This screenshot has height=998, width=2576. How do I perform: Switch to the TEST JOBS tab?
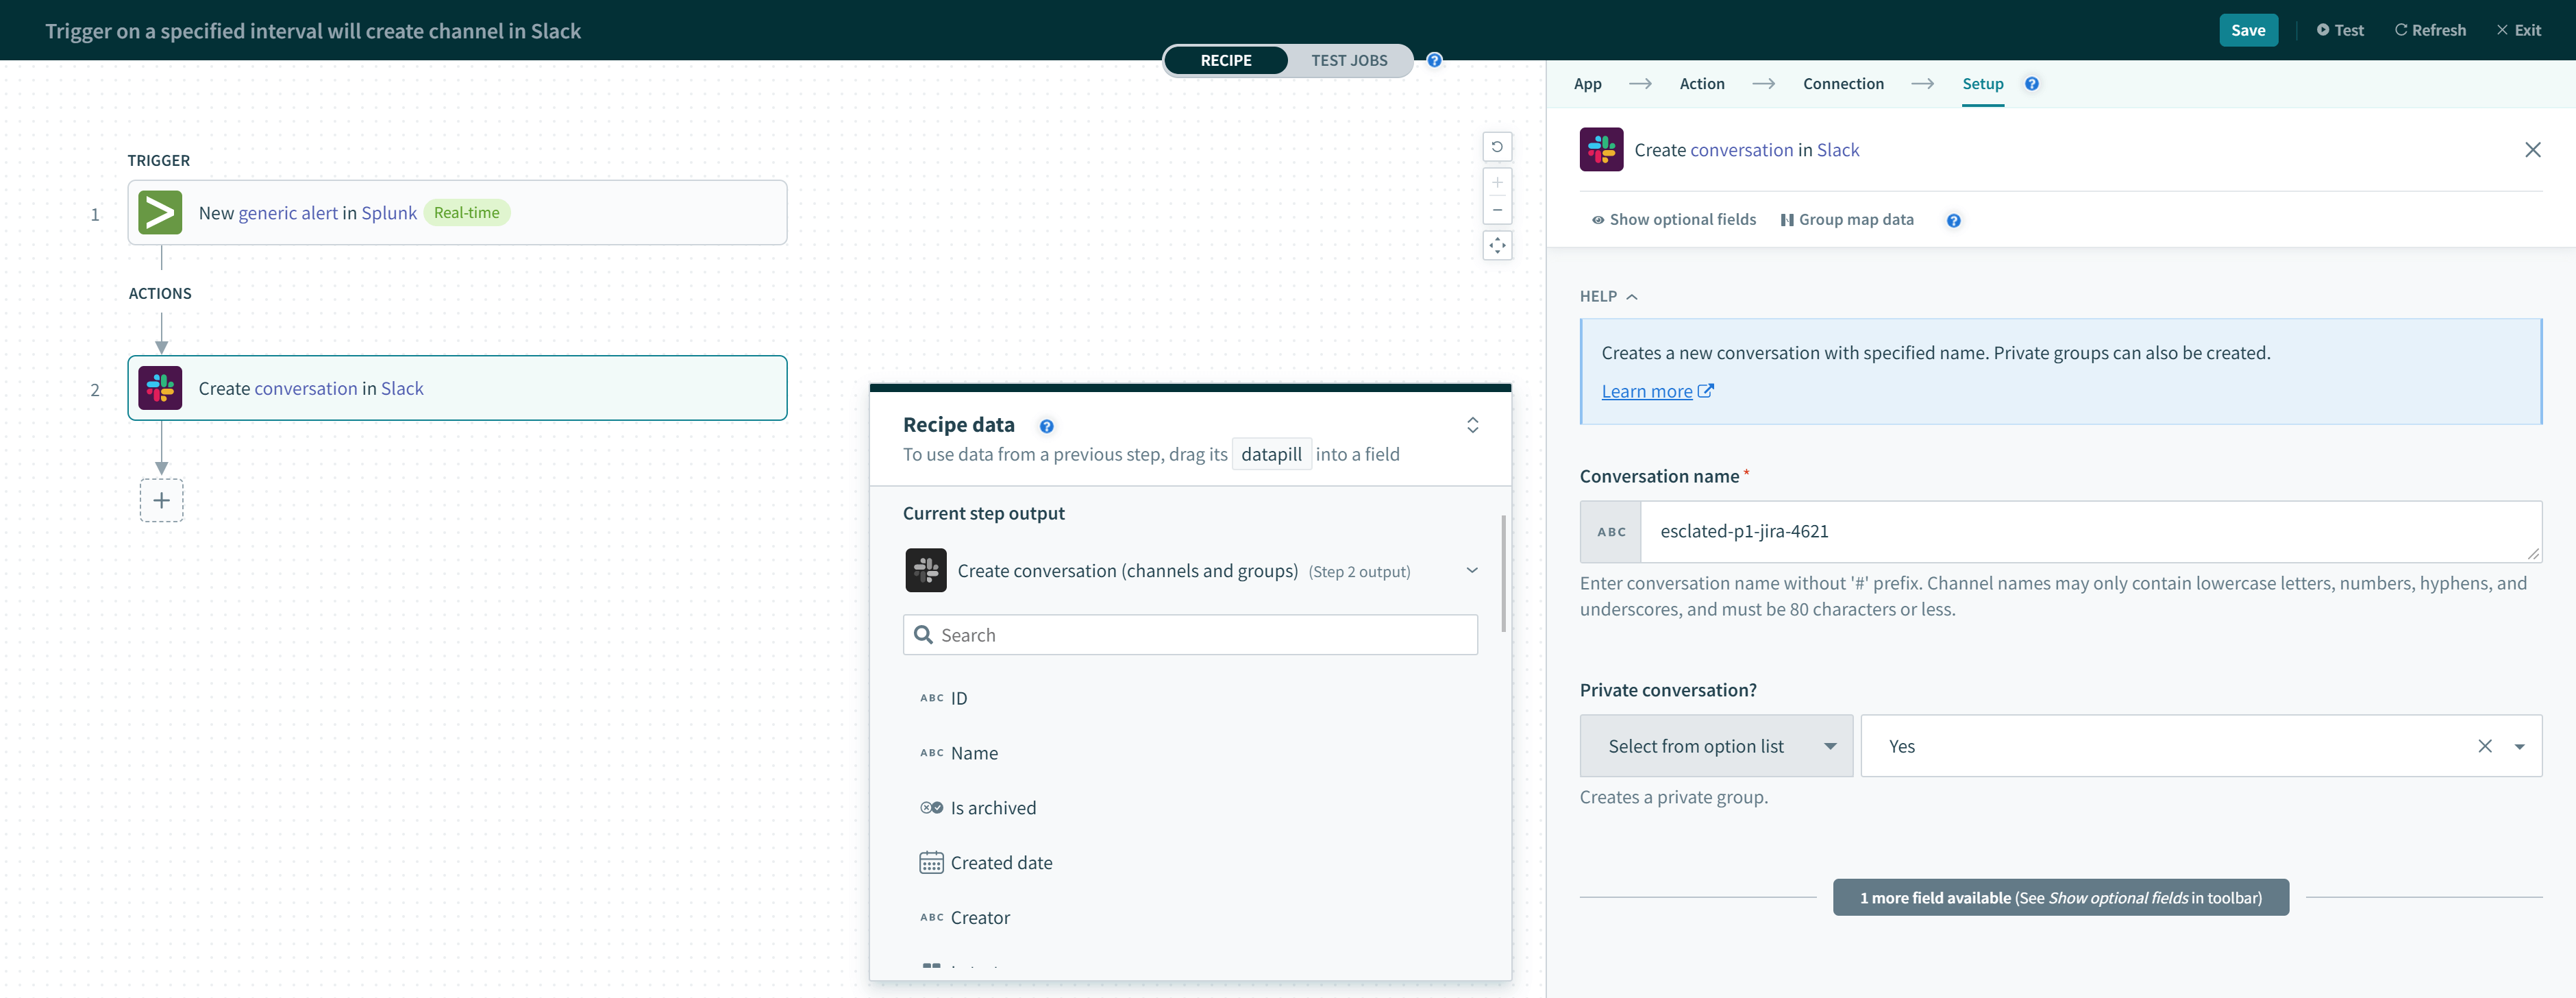pos(1347,59)
